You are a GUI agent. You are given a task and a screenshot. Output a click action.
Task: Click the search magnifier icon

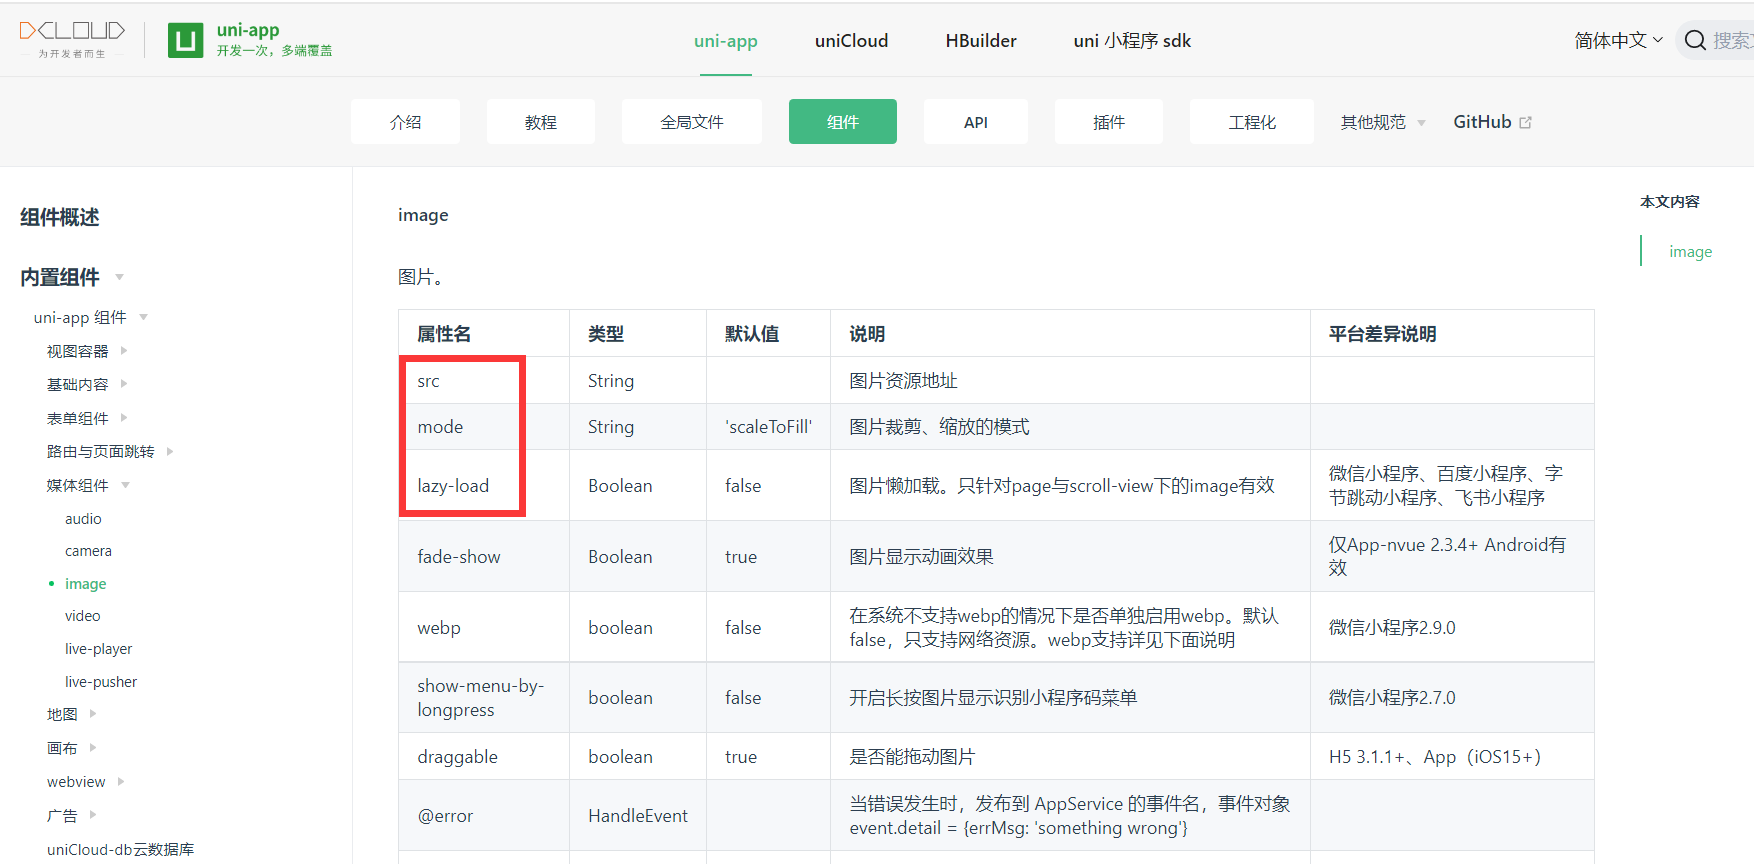(1695, 40)
